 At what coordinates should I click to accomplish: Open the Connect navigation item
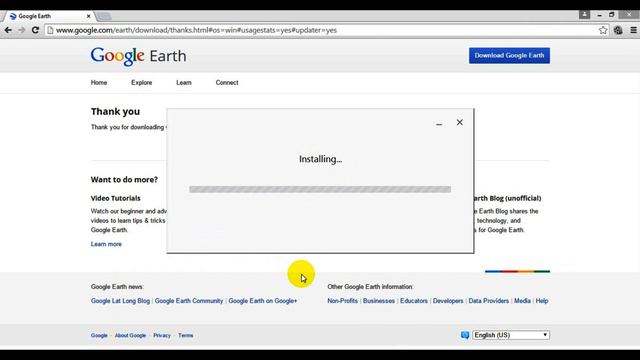tap(227, 82)
